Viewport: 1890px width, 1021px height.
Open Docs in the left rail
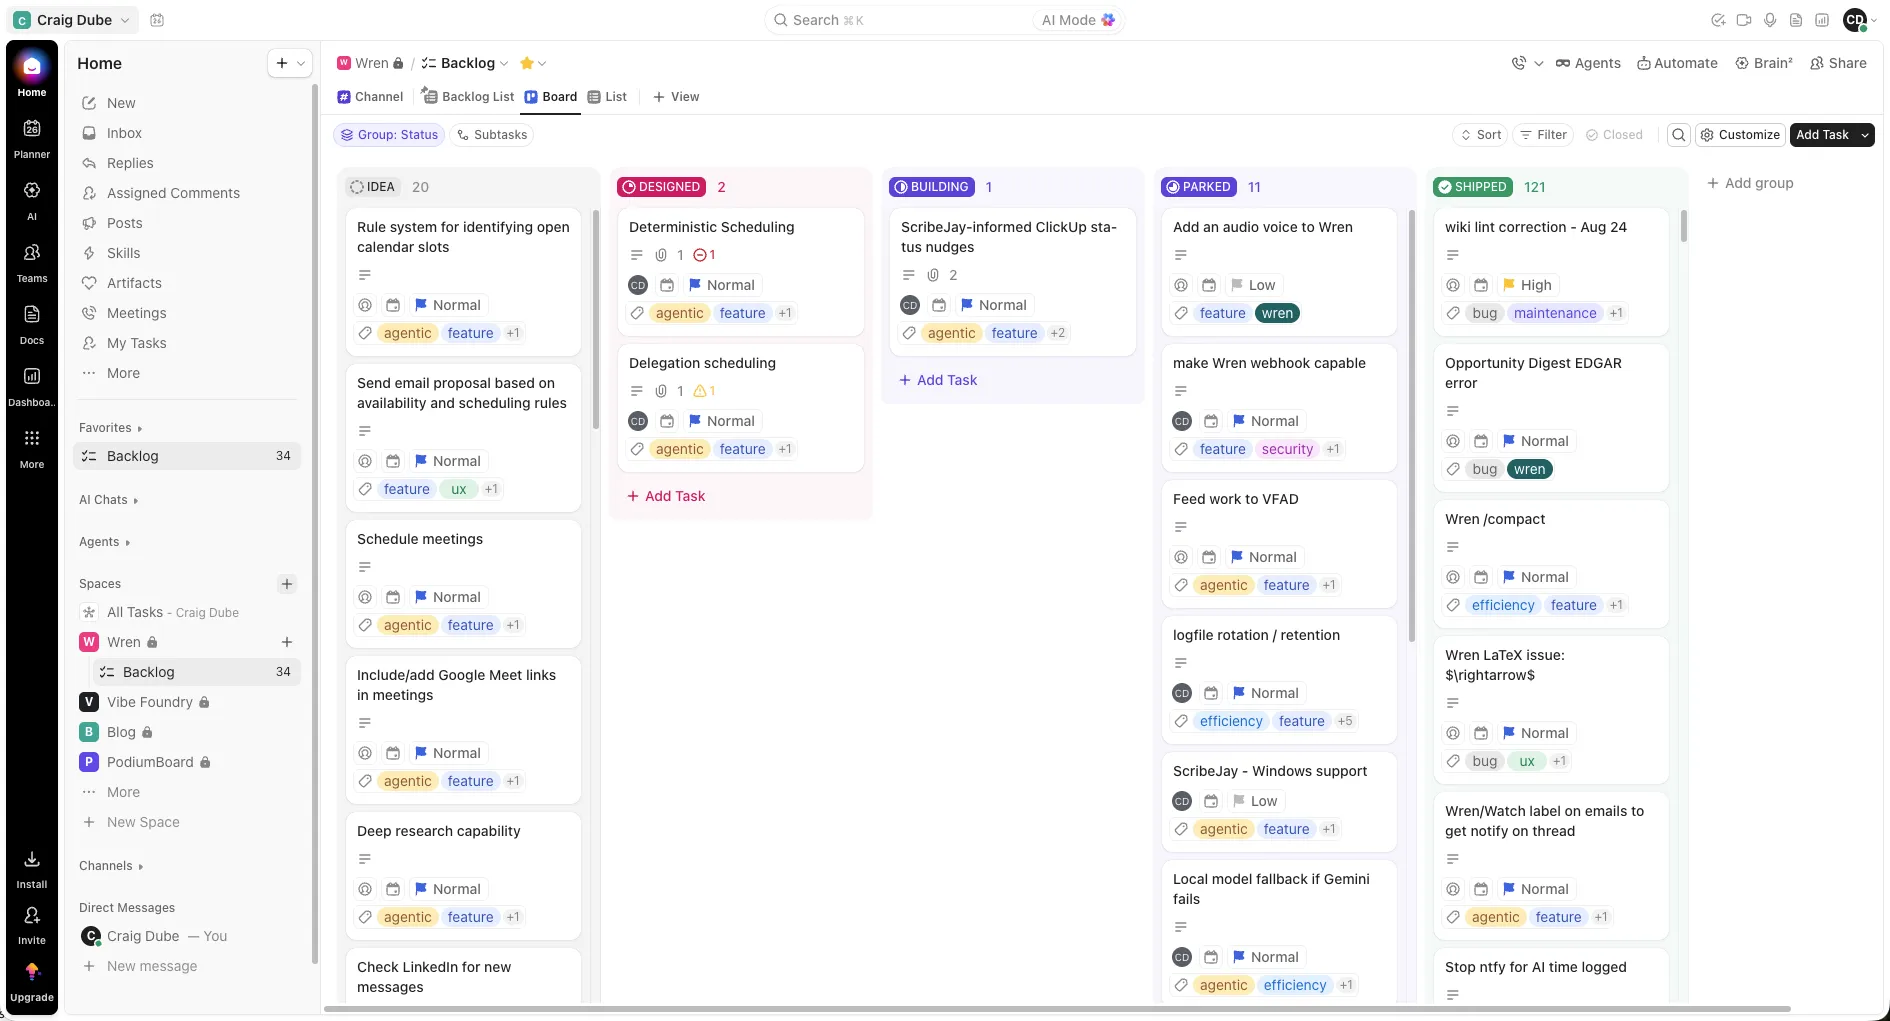tap(32, 324)
